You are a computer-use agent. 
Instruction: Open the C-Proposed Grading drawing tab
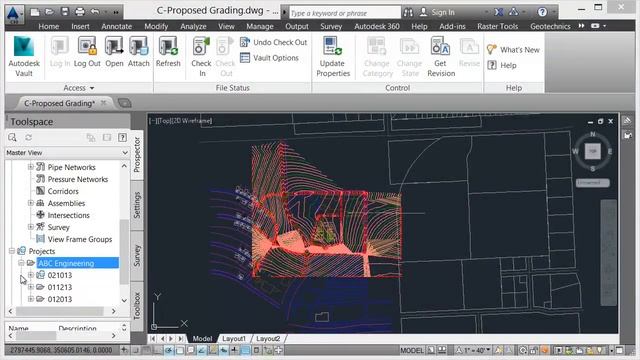59,103
